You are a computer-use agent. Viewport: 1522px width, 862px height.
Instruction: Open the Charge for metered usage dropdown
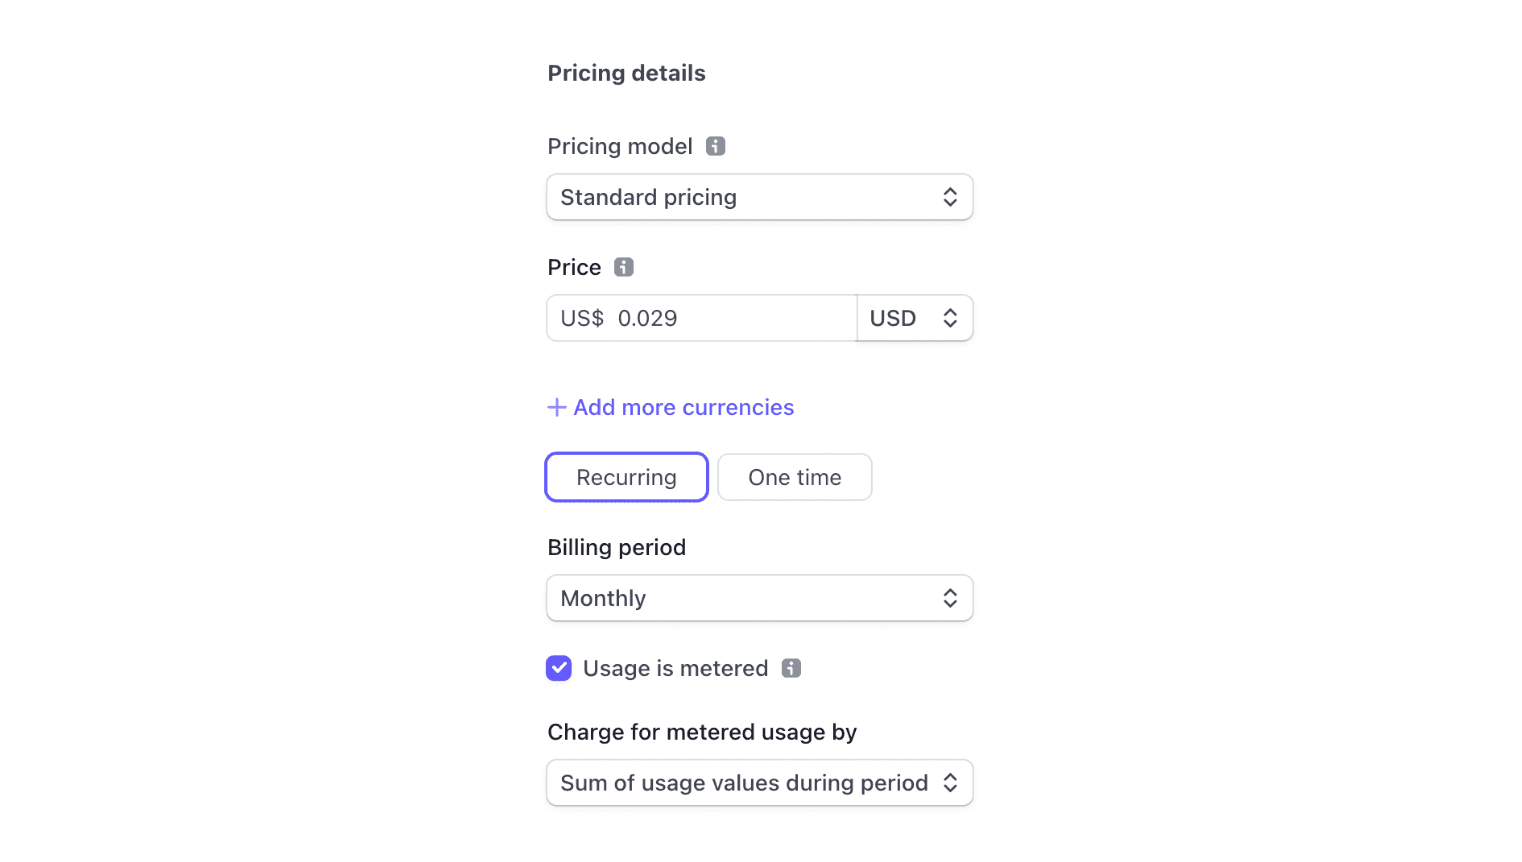759,783
